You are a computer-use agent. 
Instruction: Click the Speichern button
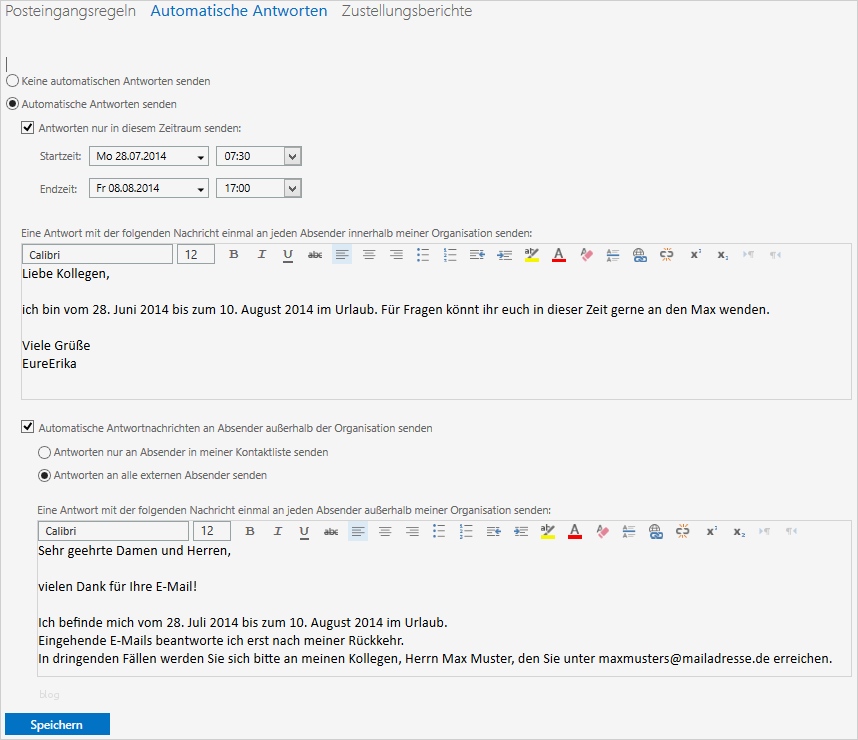[x=57, y=725]
